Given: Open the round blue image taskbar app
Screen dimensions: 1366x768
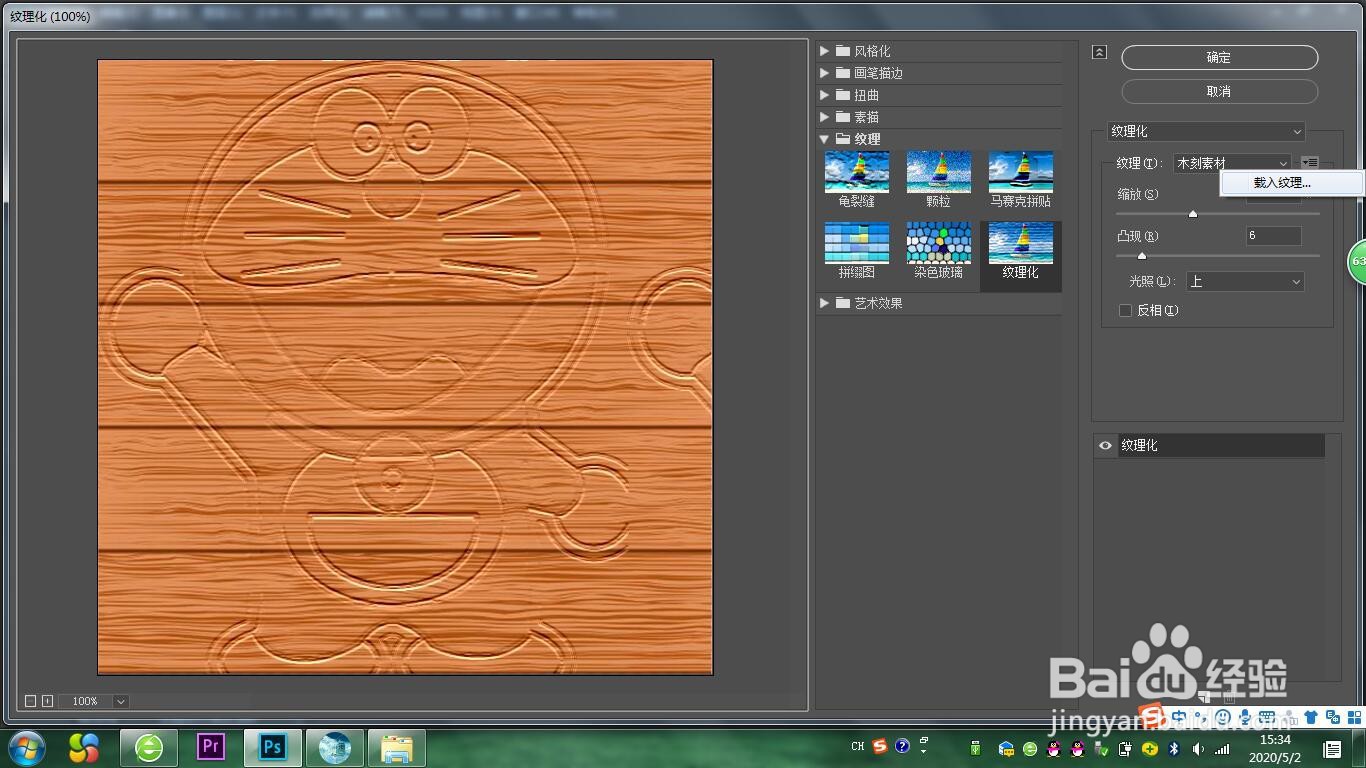Looking at the screenshot, I should pyautogui.click(x=335, y=747).
